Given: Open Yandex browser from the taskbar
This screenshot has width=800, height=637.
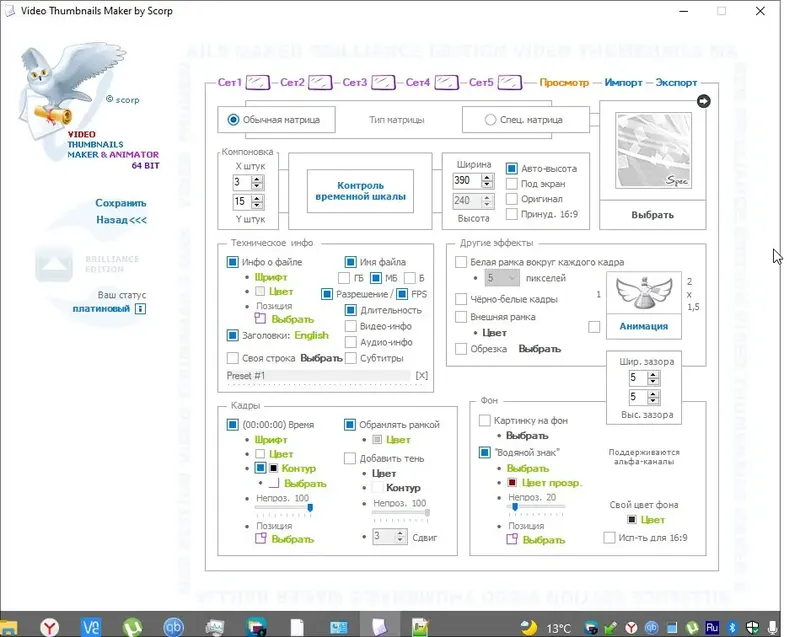Looking at the screenshot, I should (49, 627).
